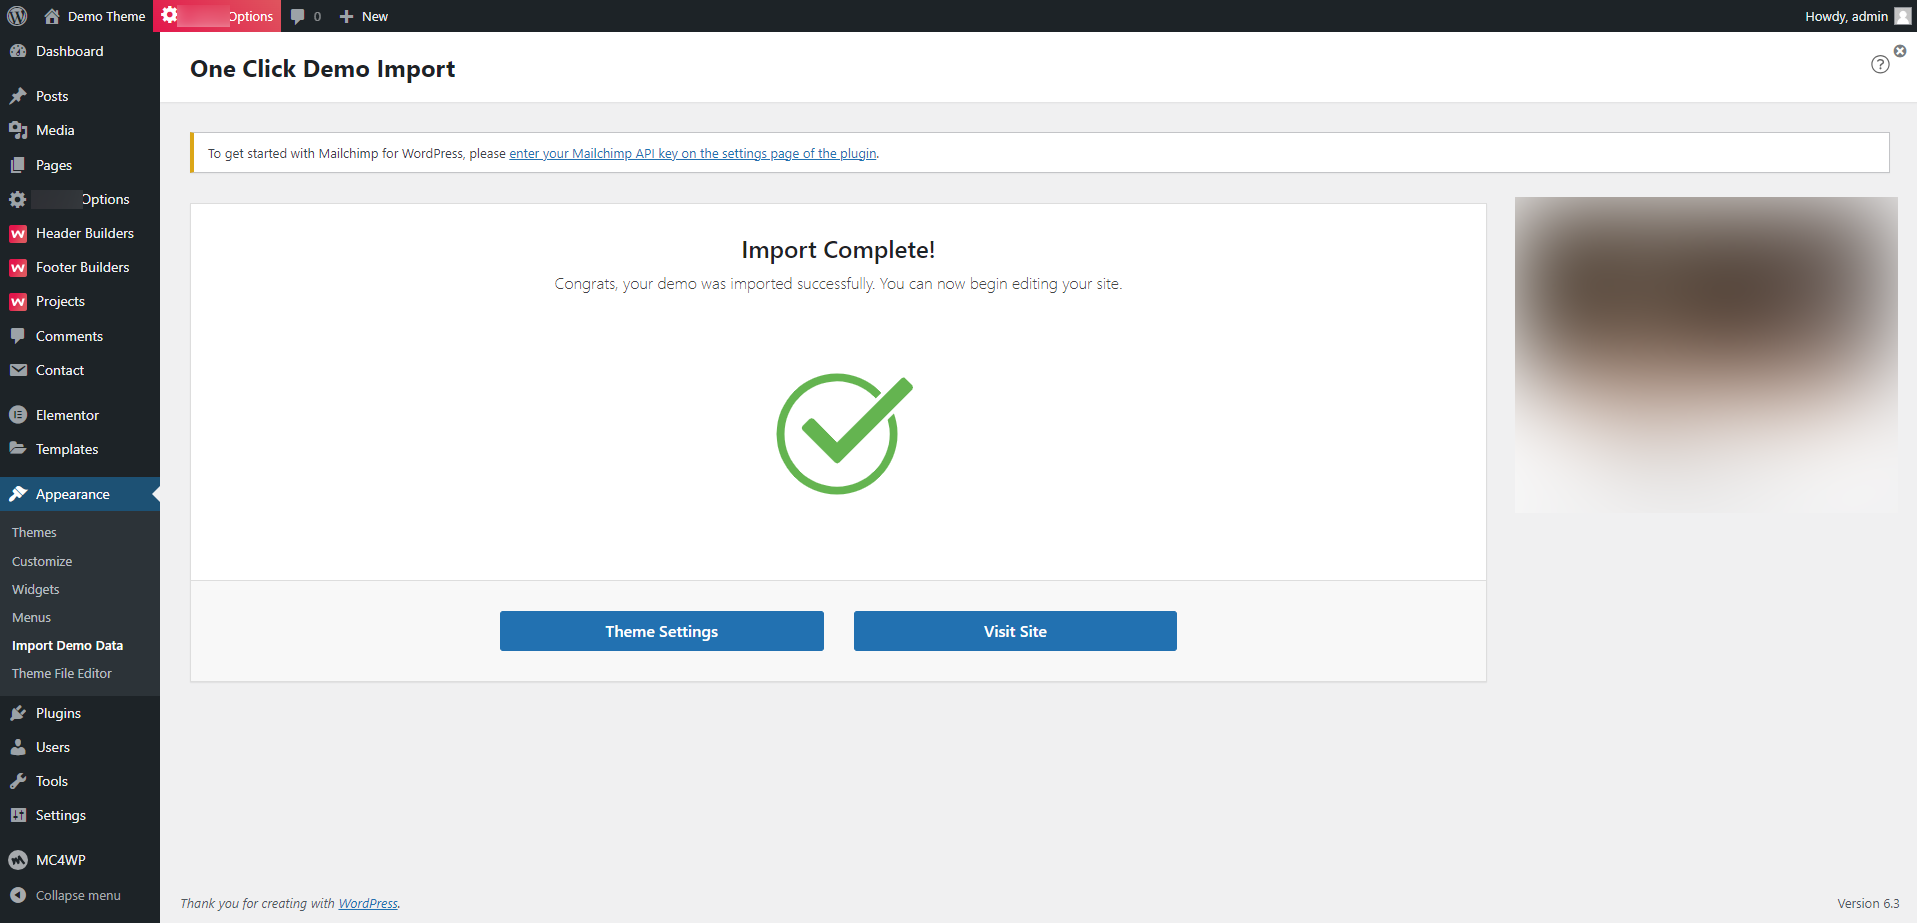Screen dimensions: 1917x923
Task: Open Projects via its W icon
Action: coord(19,301)
